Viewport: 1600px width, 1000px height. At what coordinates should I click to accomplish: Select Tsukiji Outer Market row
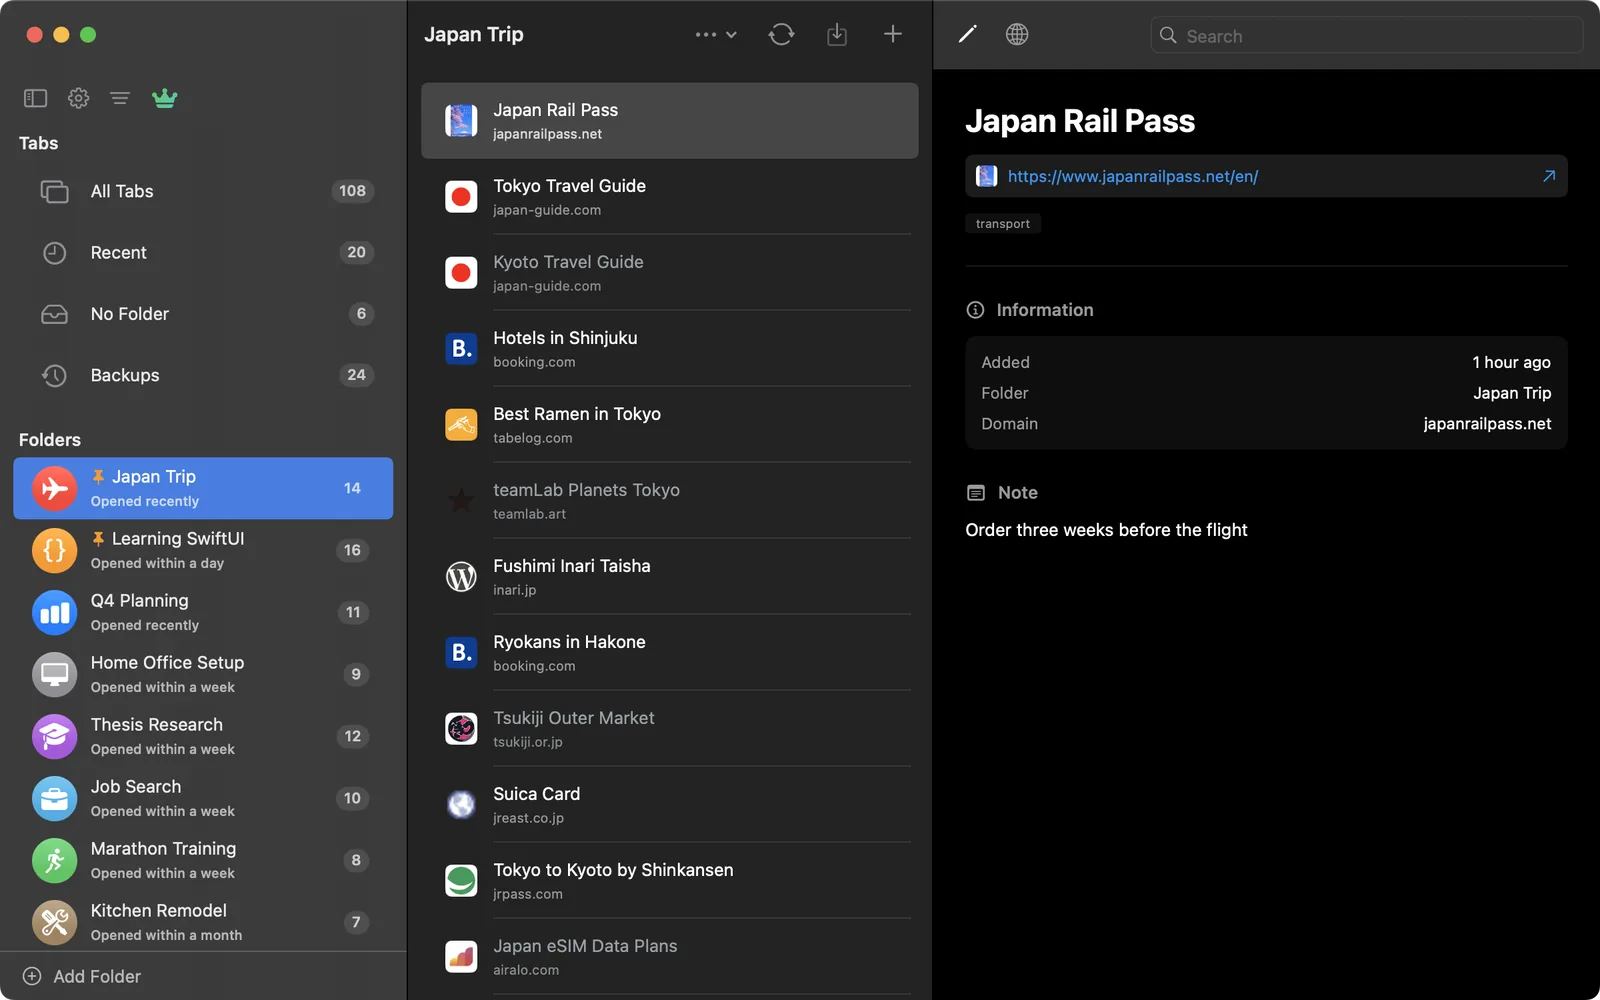[670, 729]
